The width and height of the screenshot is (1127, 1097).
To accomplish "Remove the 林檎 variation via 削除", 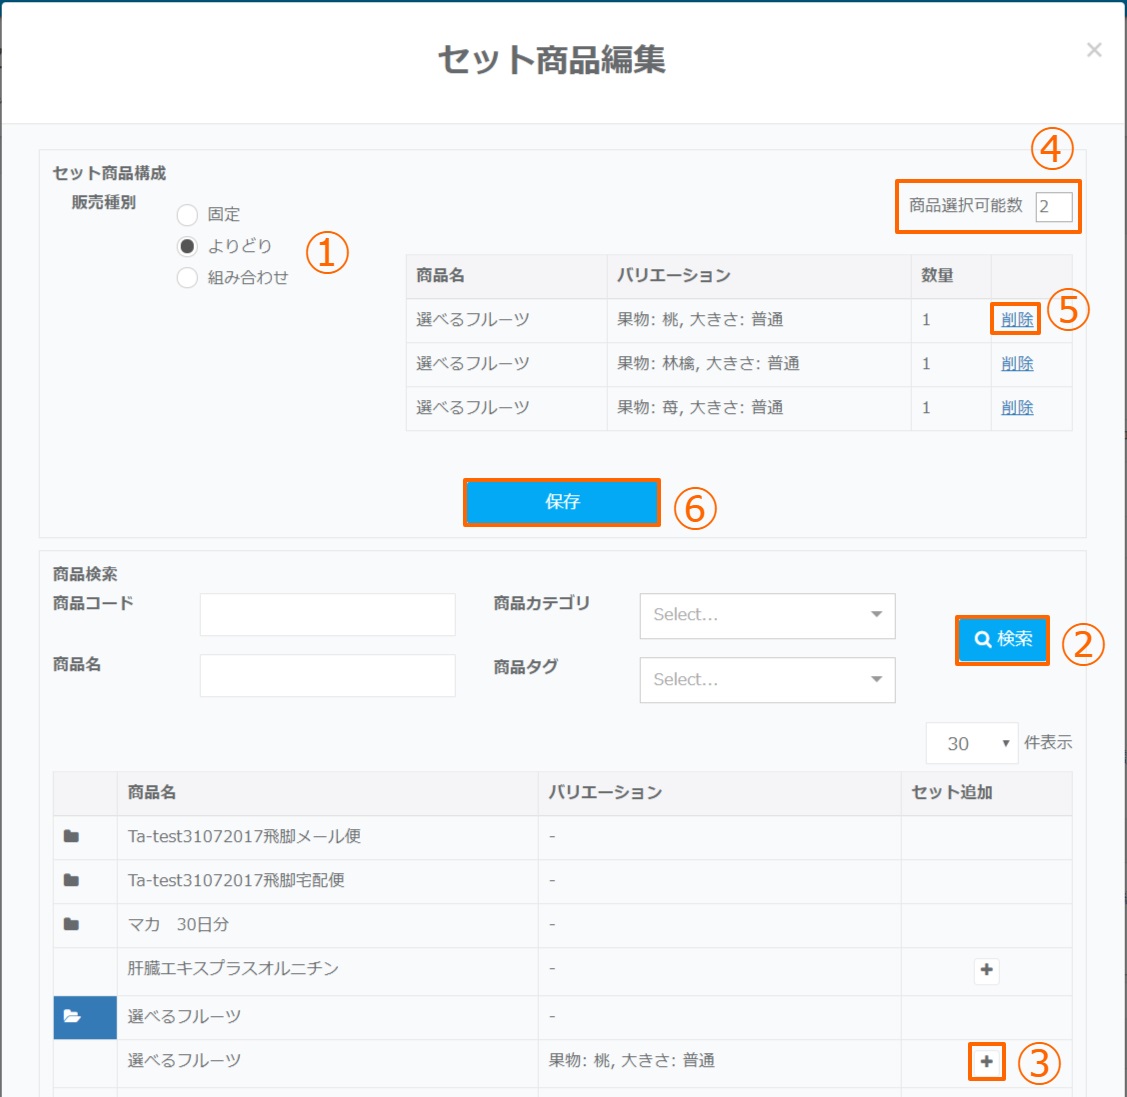I will (x=1017, y=364).
